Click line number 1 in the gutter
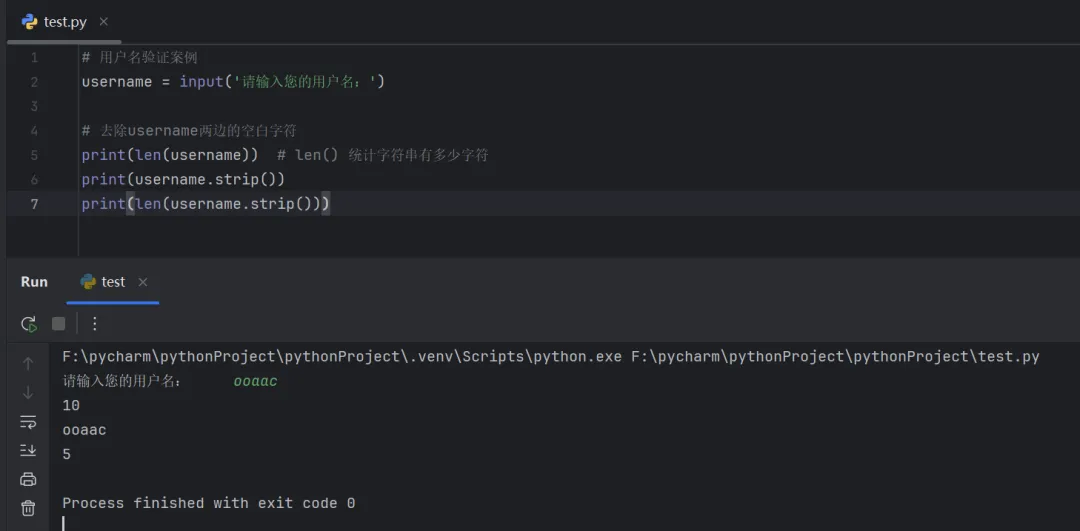Screen dimensions: 1080x531 34,58
